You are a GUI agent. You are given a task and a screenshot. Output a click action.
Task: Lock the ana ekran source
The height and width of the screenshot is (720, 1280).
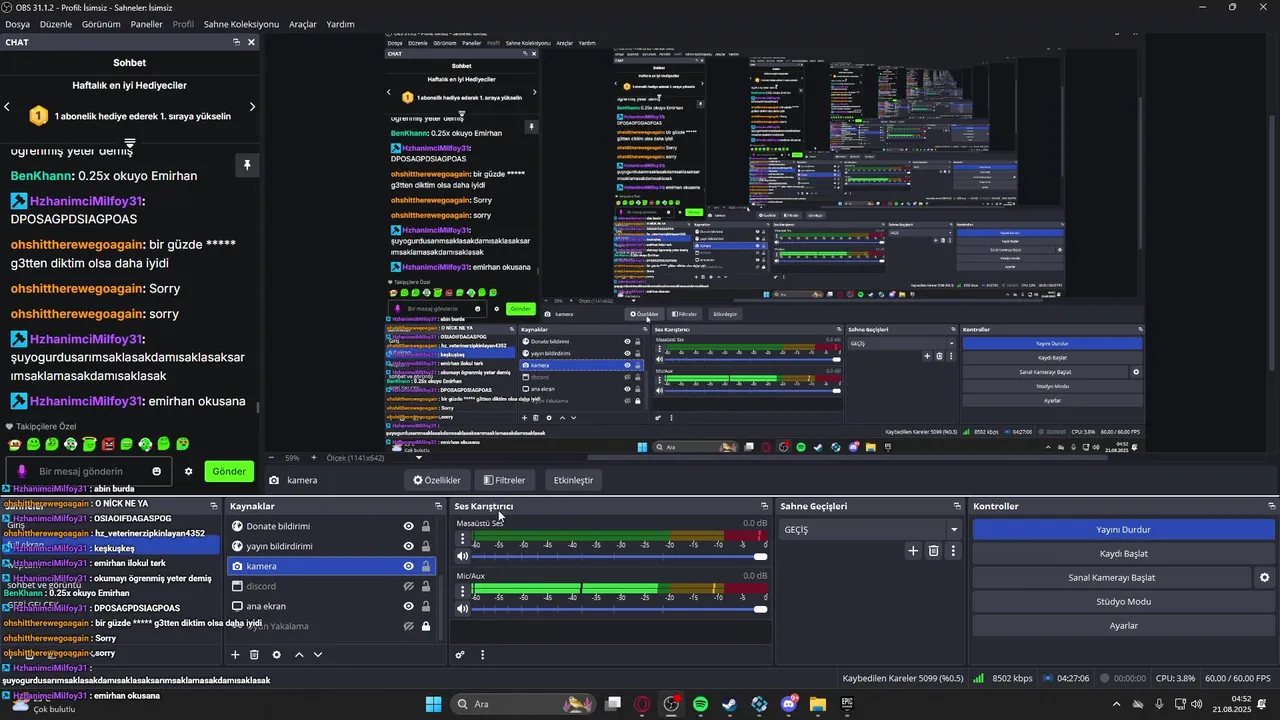(426, 606)
